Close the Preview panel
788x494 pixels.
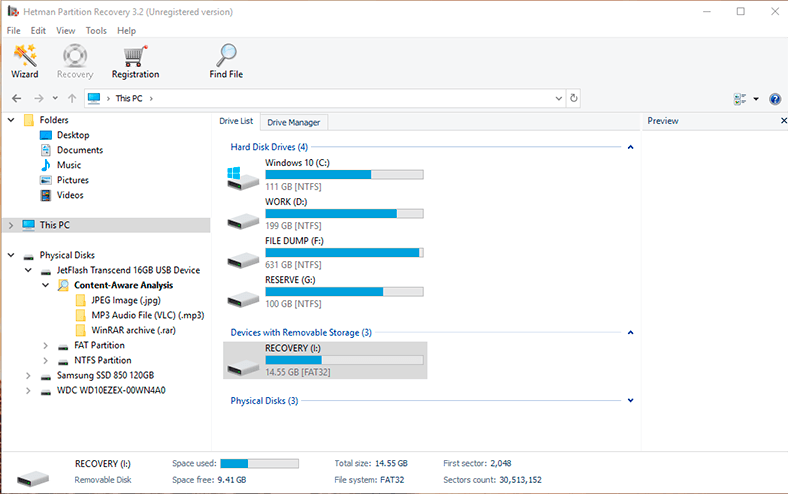783,121
